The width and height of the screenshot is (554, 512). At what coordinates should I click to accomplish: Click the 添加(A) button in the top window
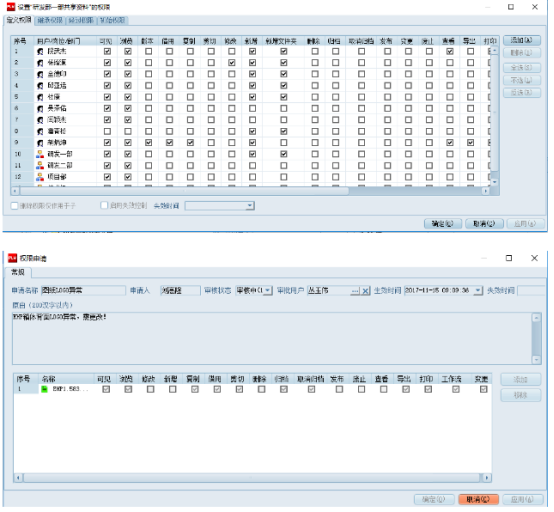[522, 40]
